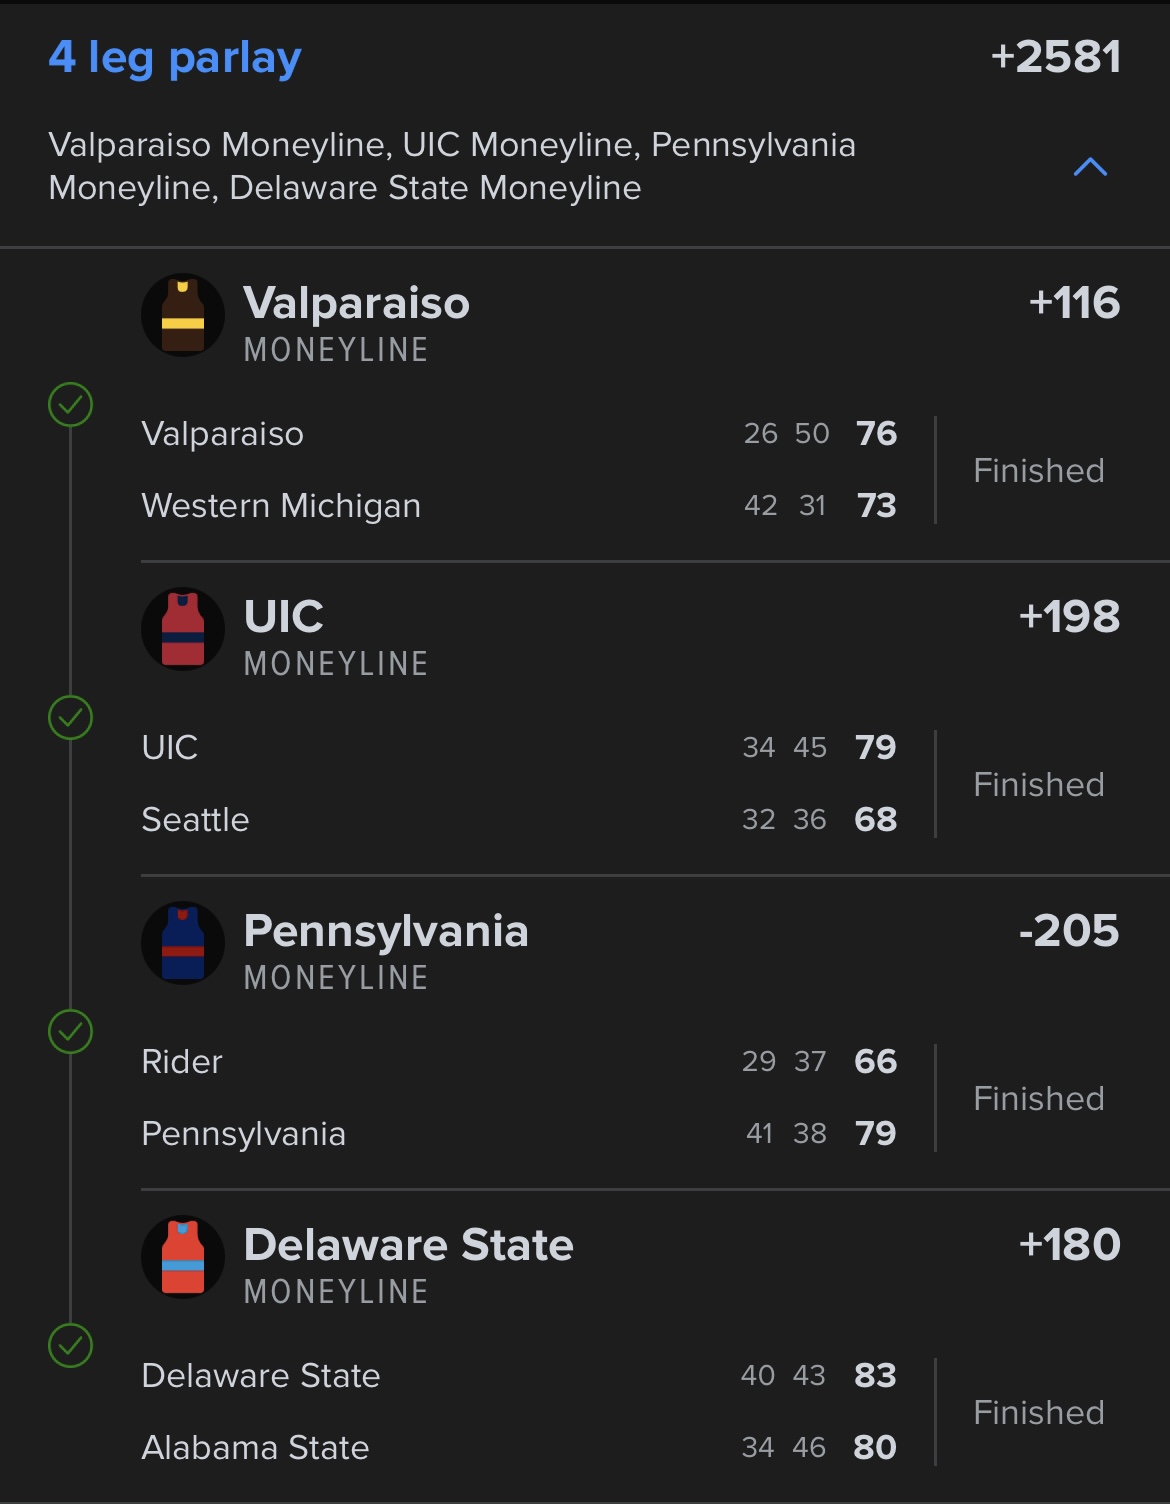The image size is (1170, 1504).
Task: Click the +198 odds for UIC
Action: [1069, 617]
